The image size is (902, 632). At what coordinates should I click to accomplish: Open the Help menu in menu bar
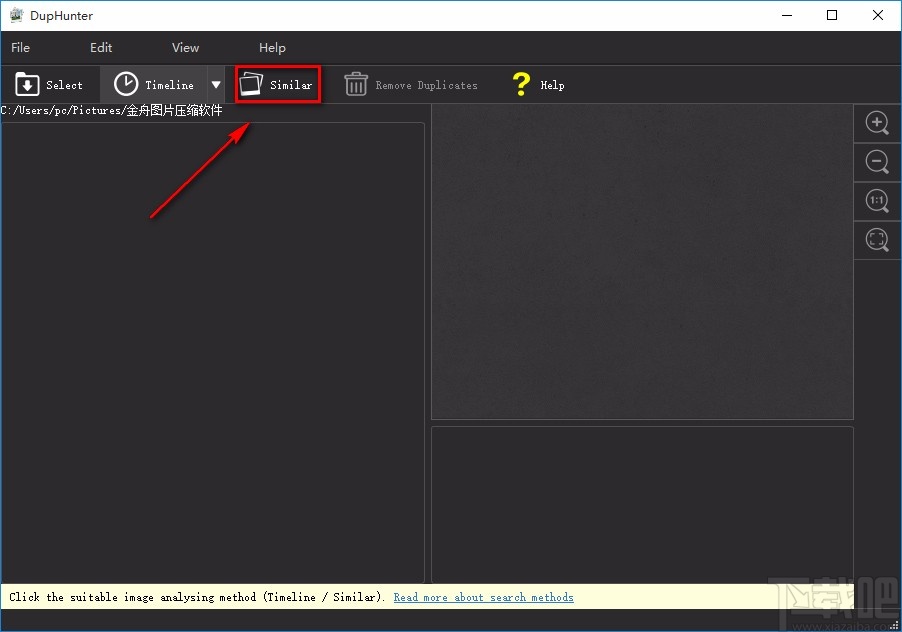click(x=272, y=47)
